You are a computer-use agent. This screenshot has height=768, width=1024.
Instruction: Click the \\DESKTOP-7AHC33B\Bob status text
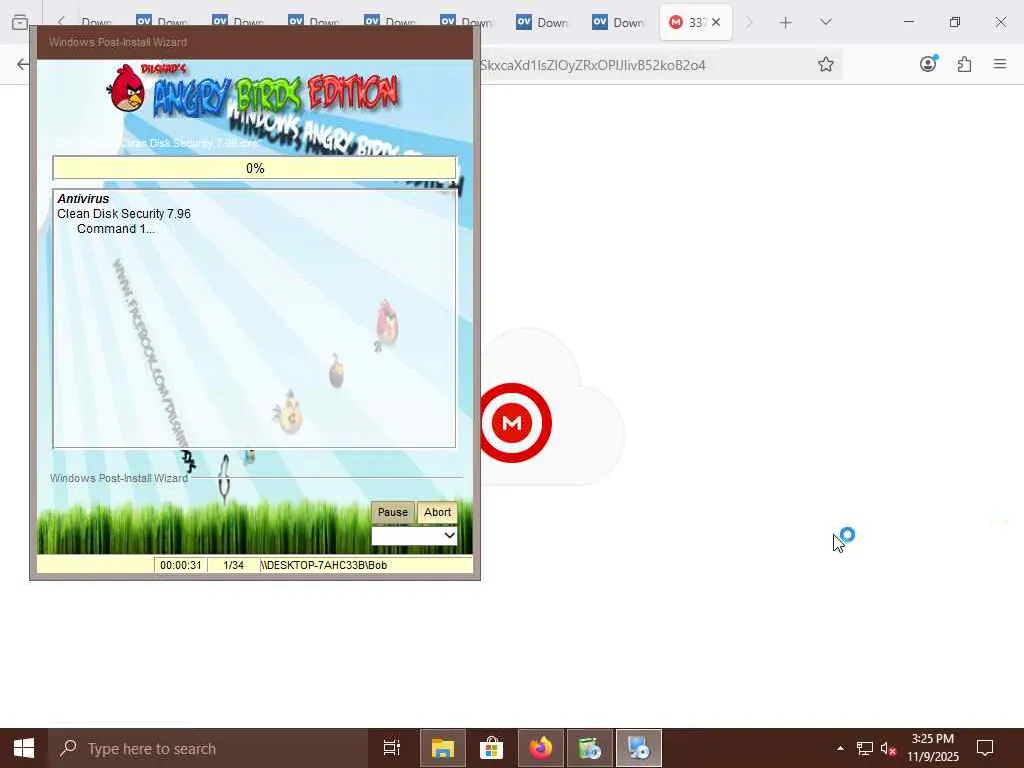click(x=324, y=565)
